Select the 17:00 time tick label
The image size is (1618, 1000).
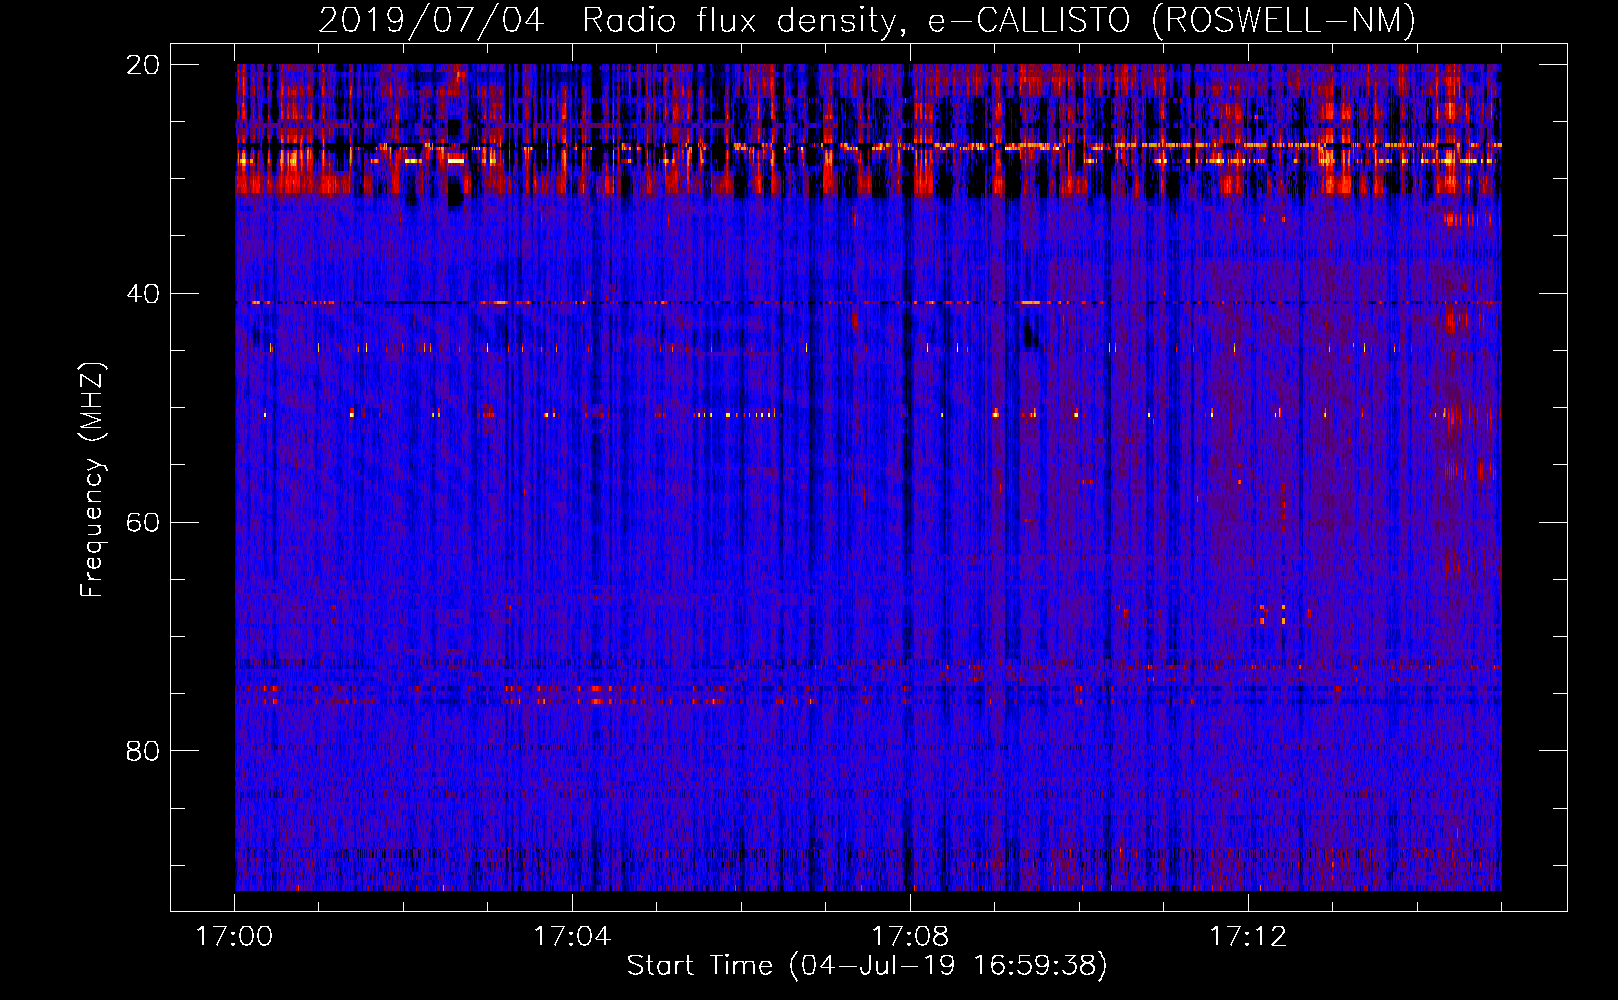coord(234,937)
